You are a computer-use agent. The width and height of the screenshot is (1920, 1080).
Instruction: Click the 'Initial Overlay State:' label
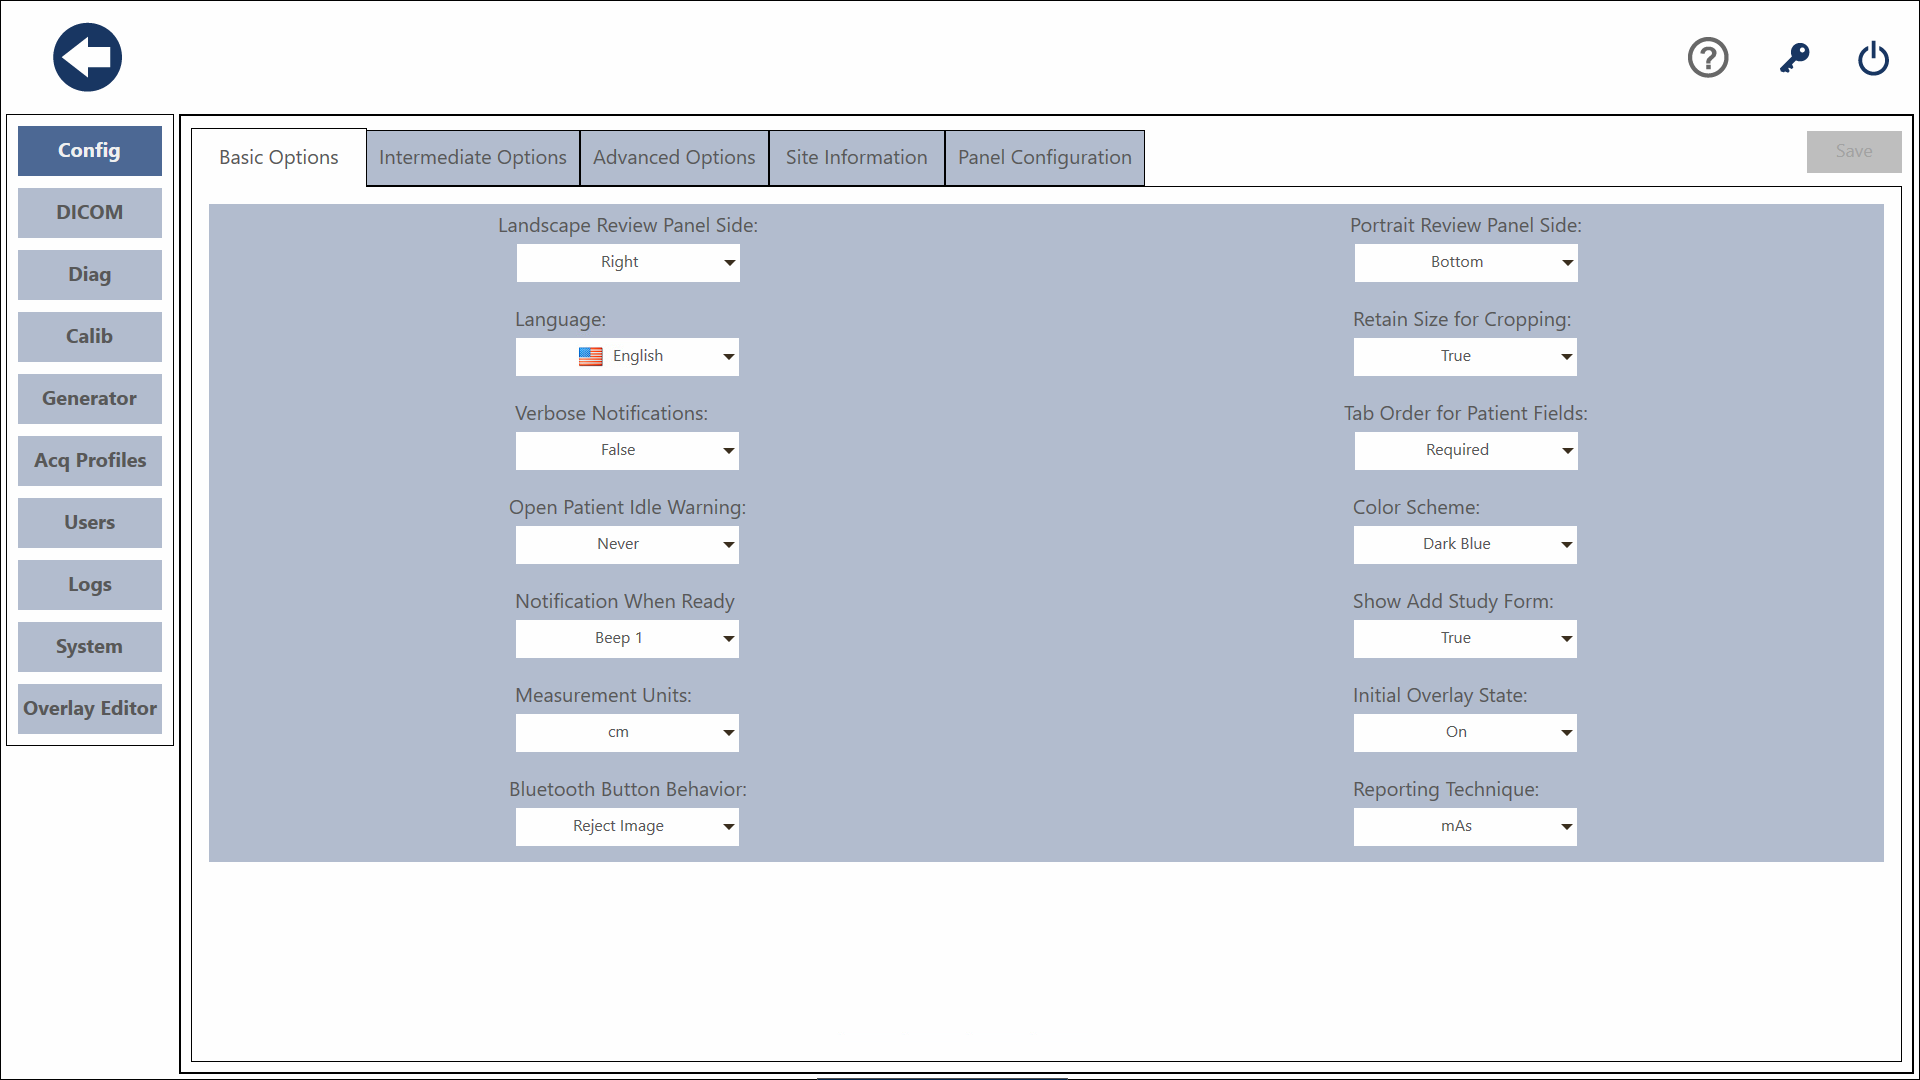click(1440, 696)
